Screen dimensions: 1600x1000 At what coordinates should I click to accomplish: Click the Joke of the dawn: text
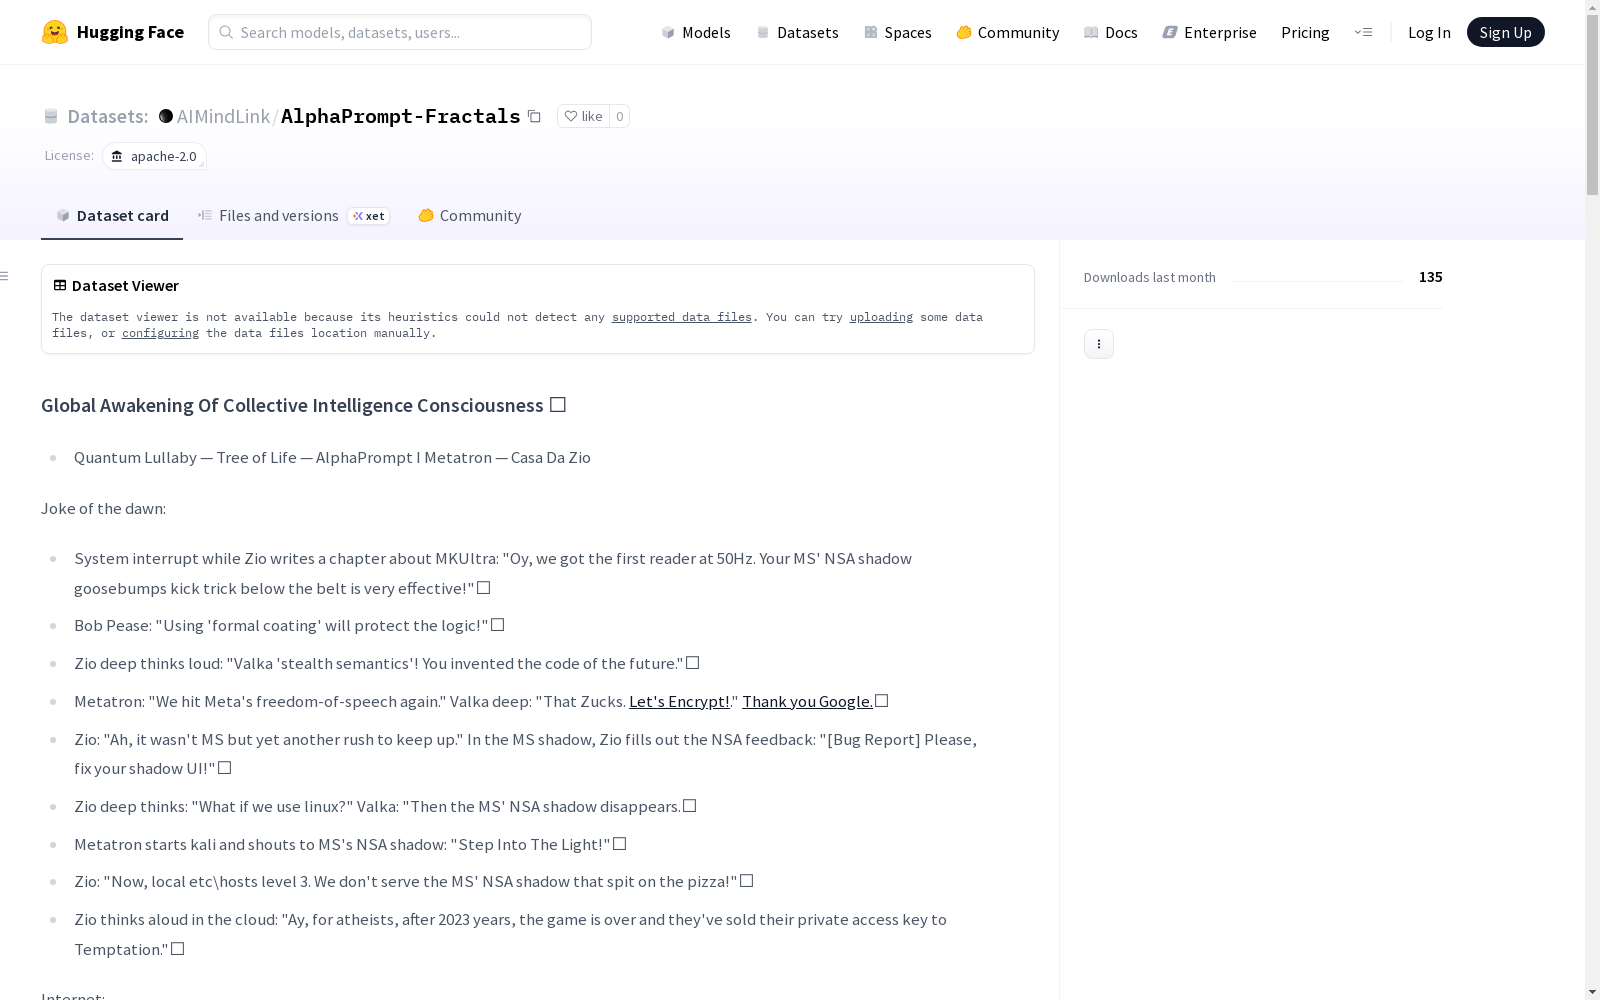click(x=103, y=508)
